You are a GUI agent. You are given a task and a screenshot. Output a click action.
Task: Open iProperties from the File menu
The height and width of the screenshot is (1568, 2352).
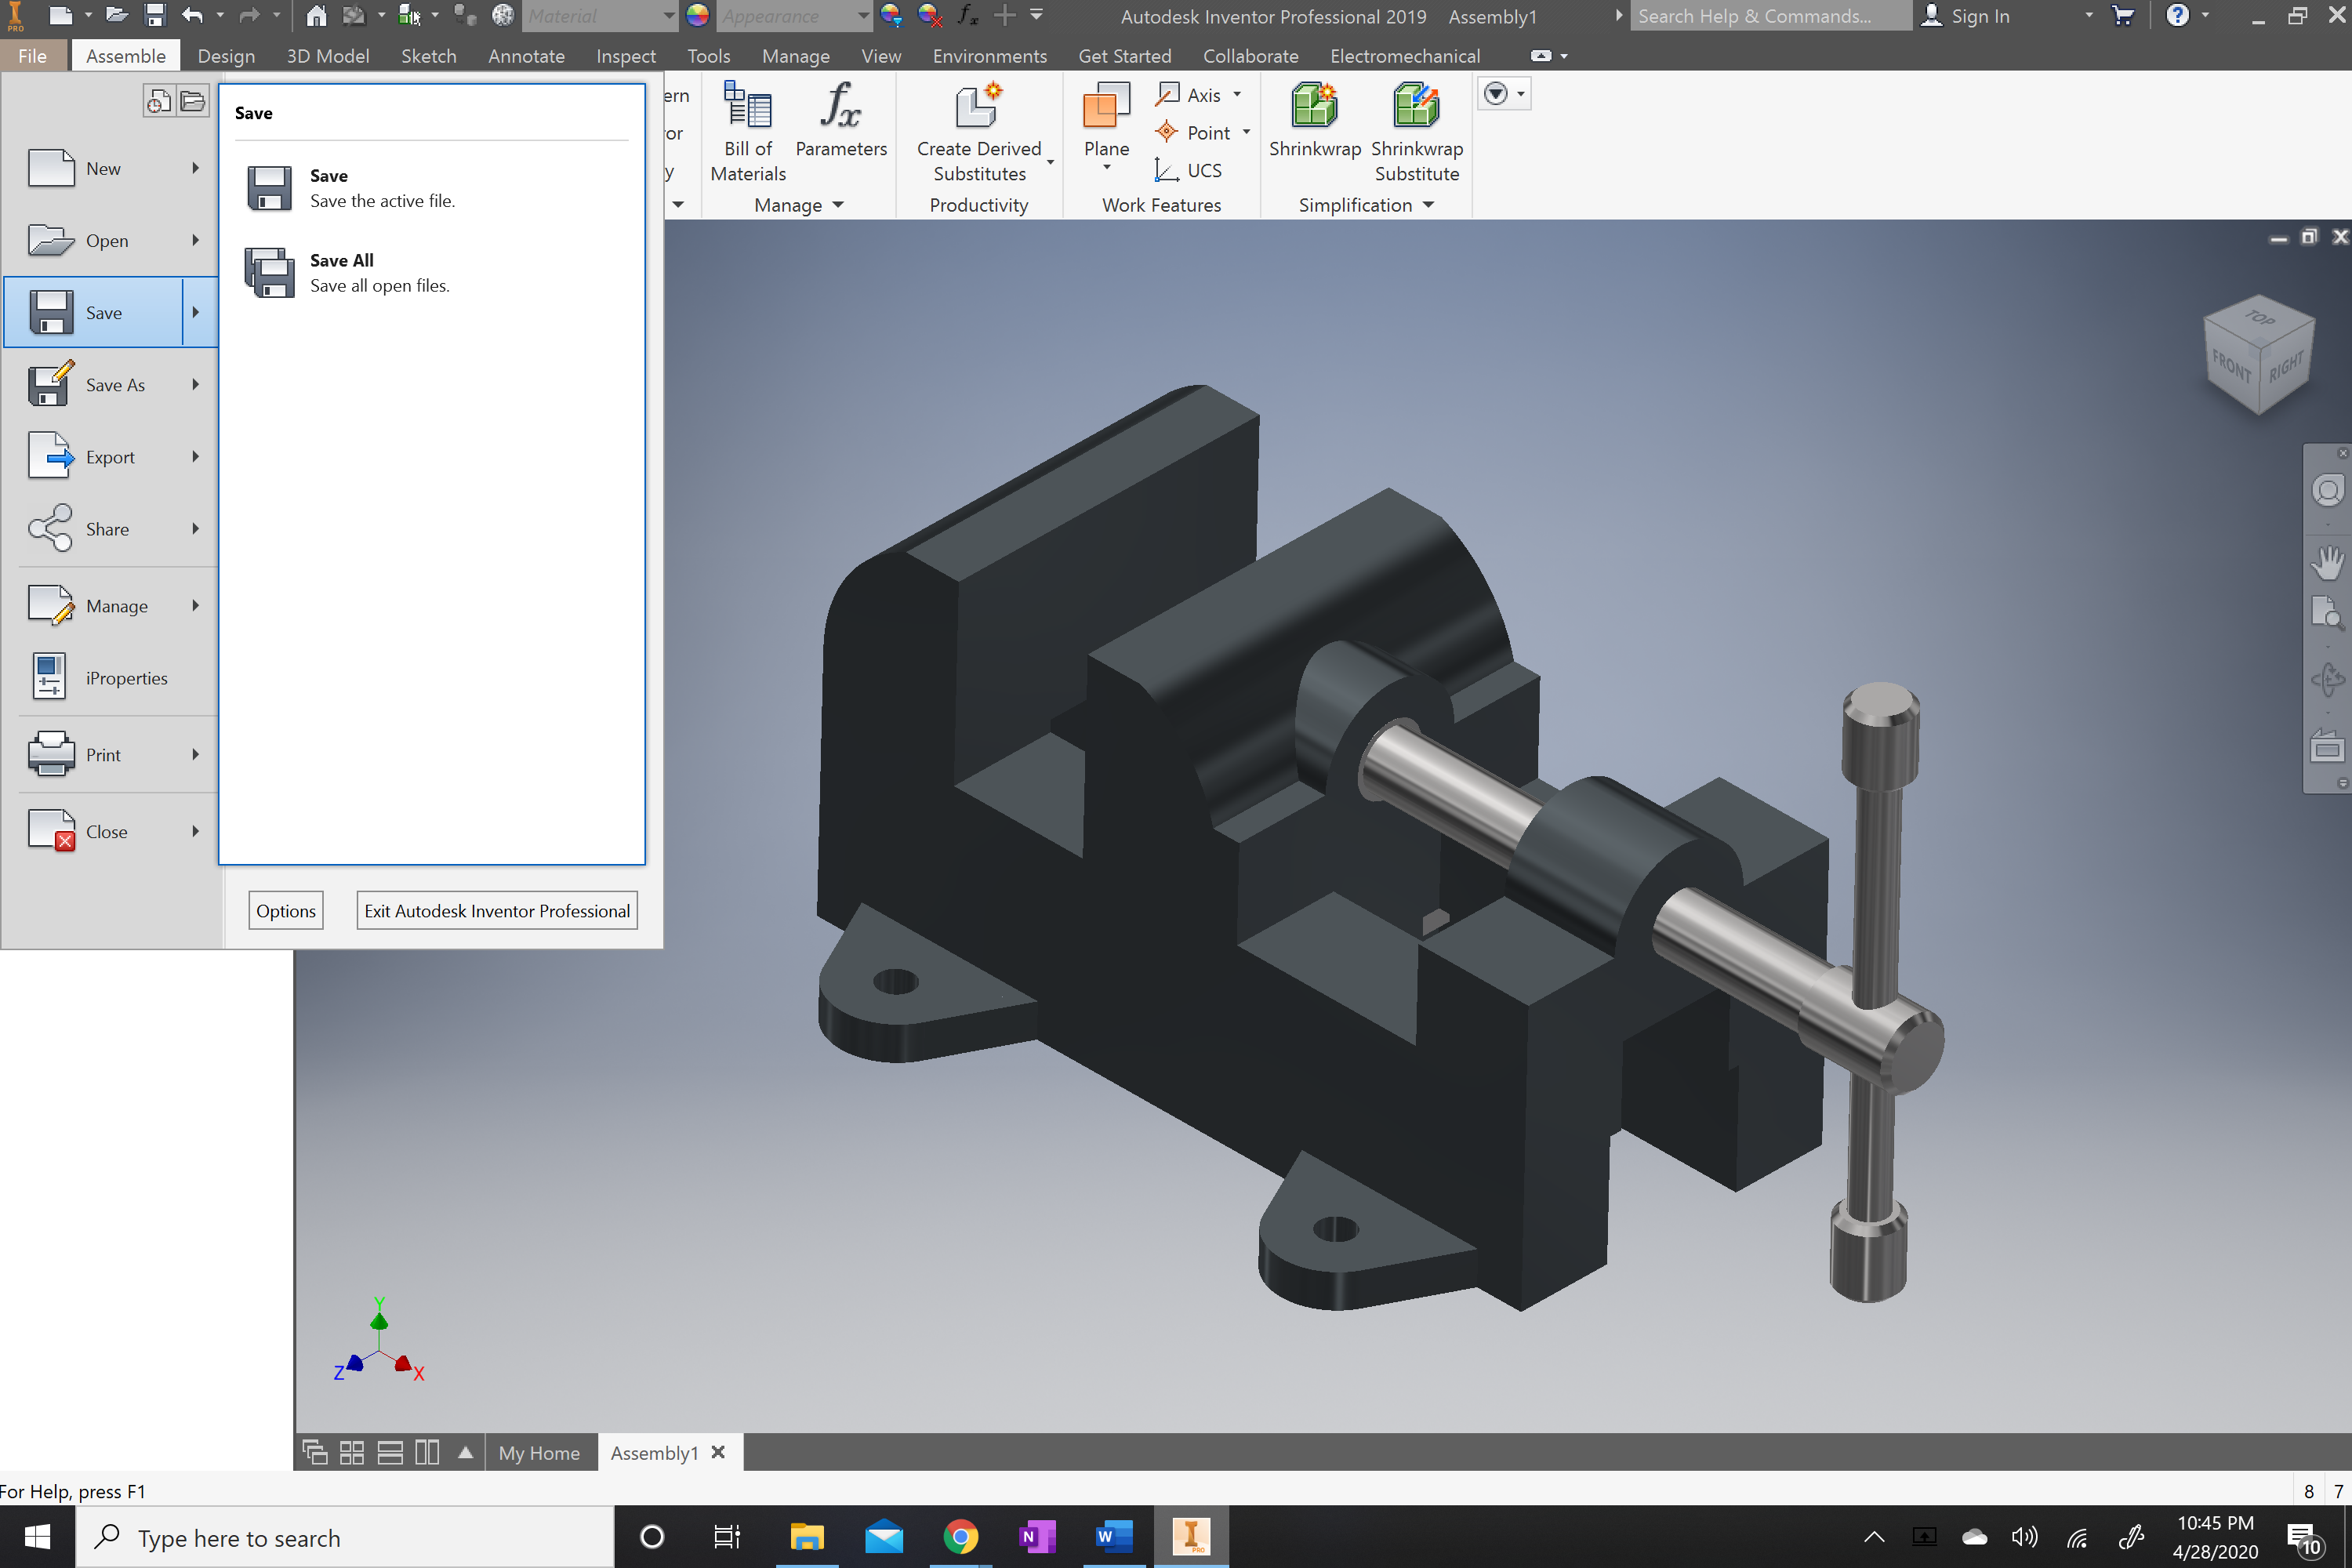point(110,677)
